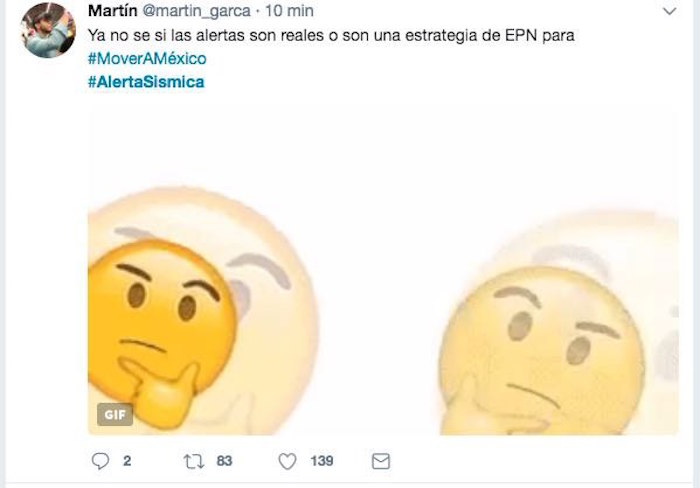
Task: Open the @martin_garca handle
Action: [x=196, y=11]
